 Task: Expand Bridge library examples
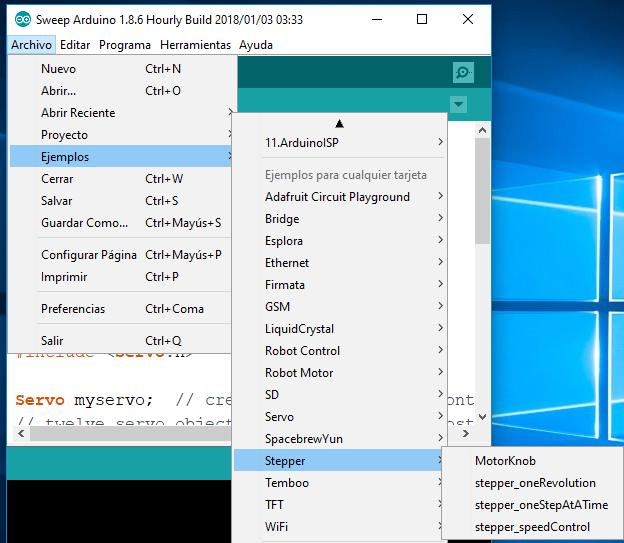(x=339, y=219)
